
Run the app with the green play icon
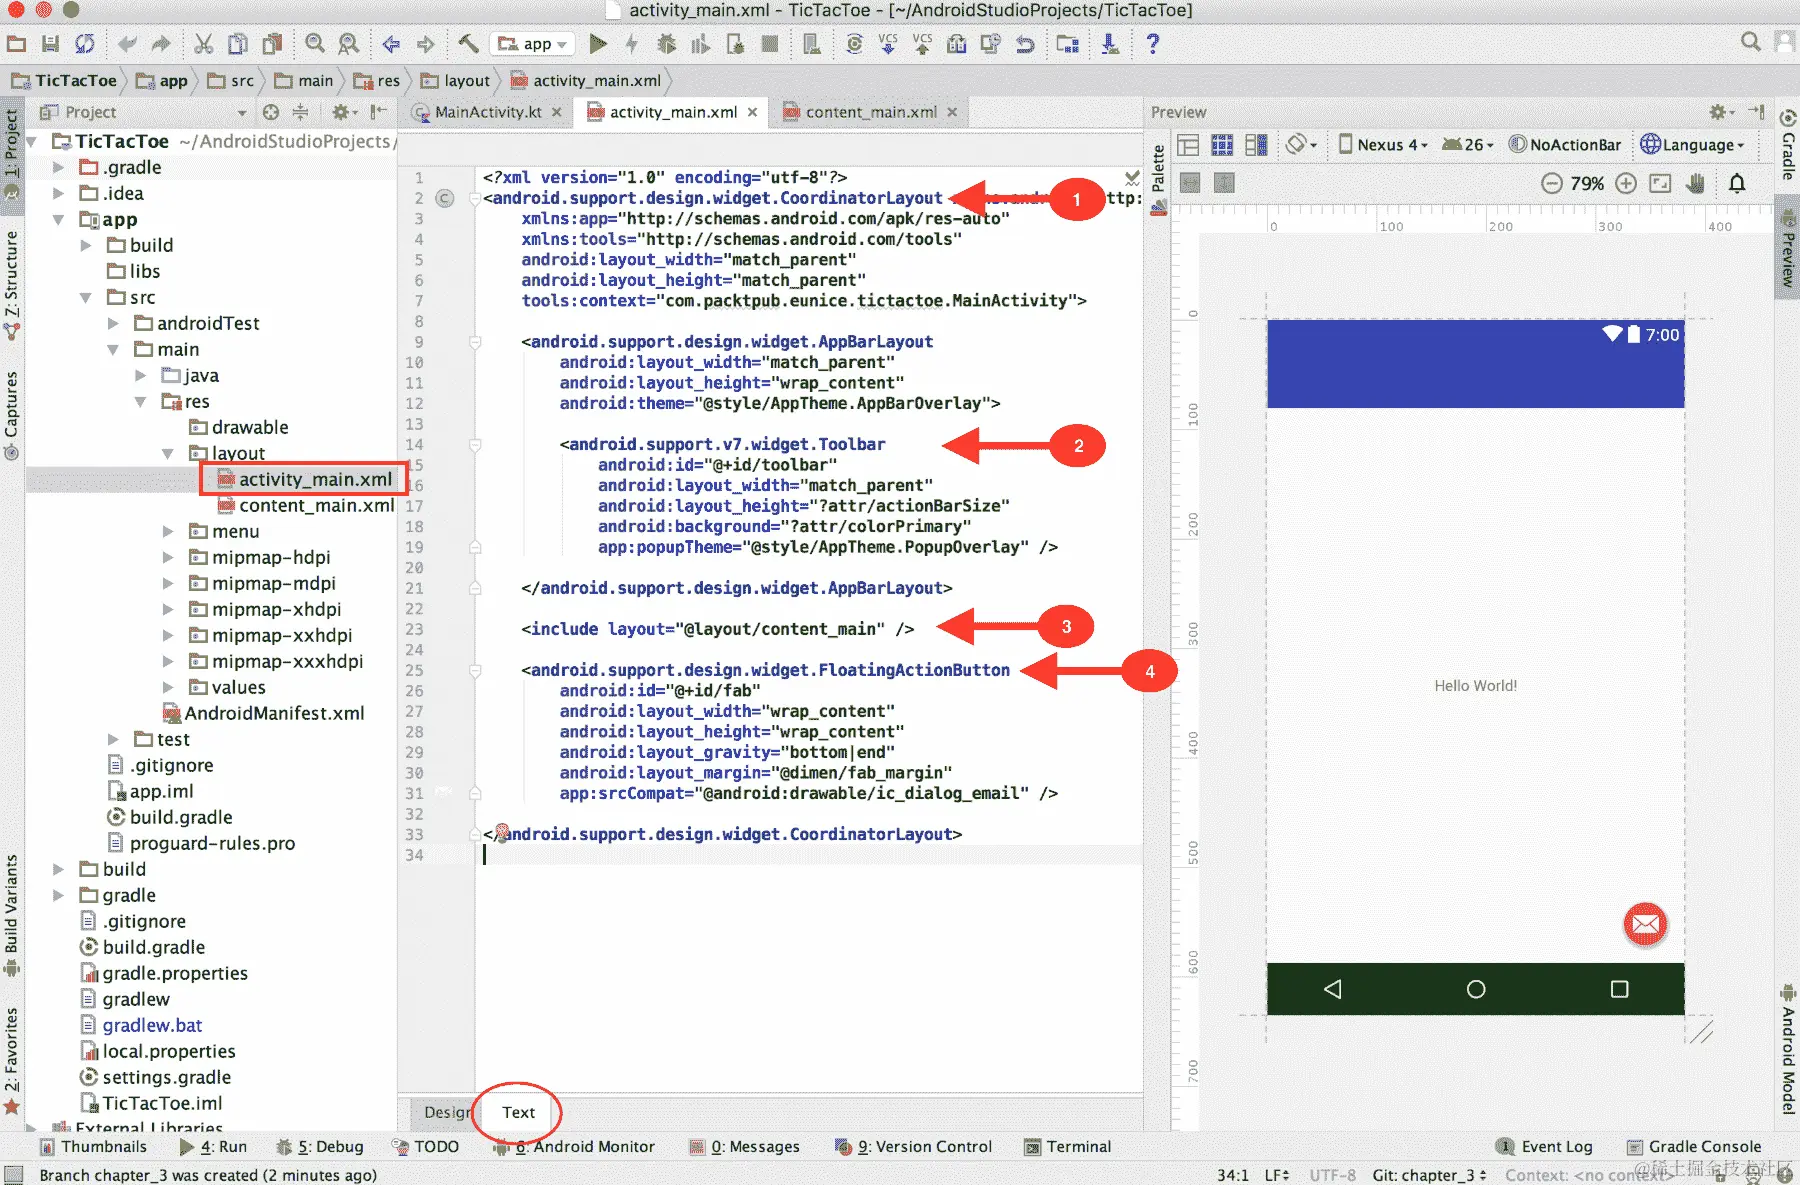[598, 44]
